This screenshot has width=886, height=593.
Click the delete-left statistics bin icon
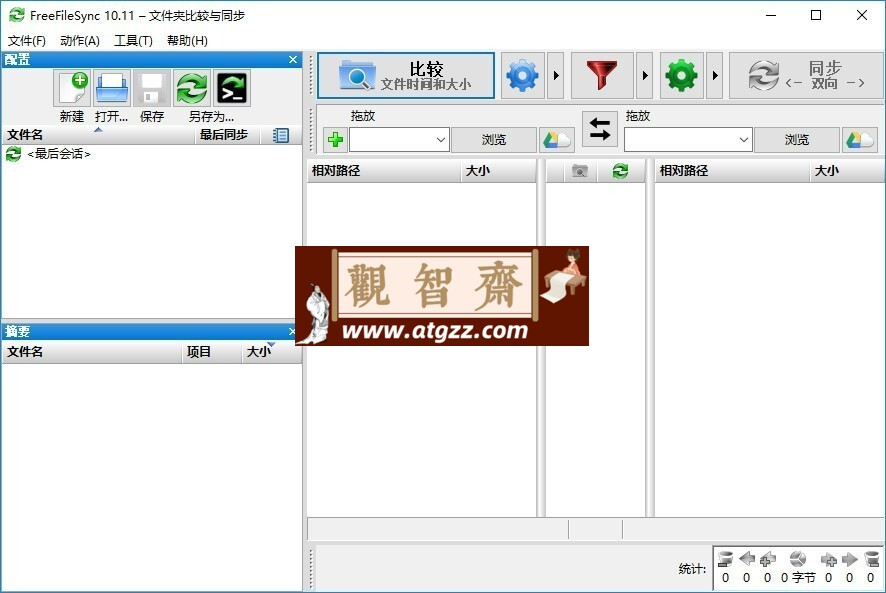coord(726,559)
